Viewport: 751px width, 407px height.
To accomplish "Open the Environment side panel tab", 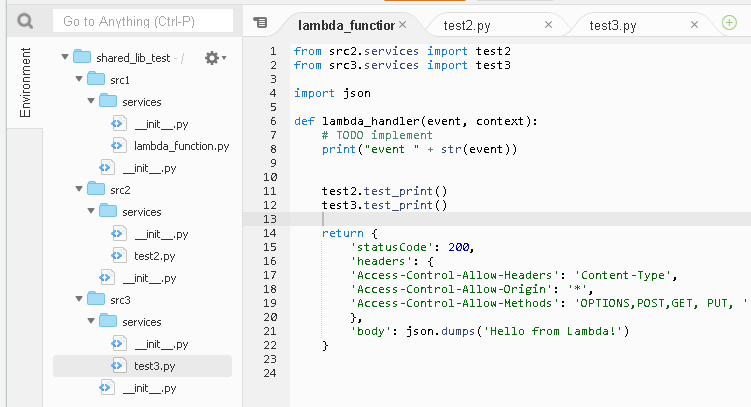I will 25,82.
